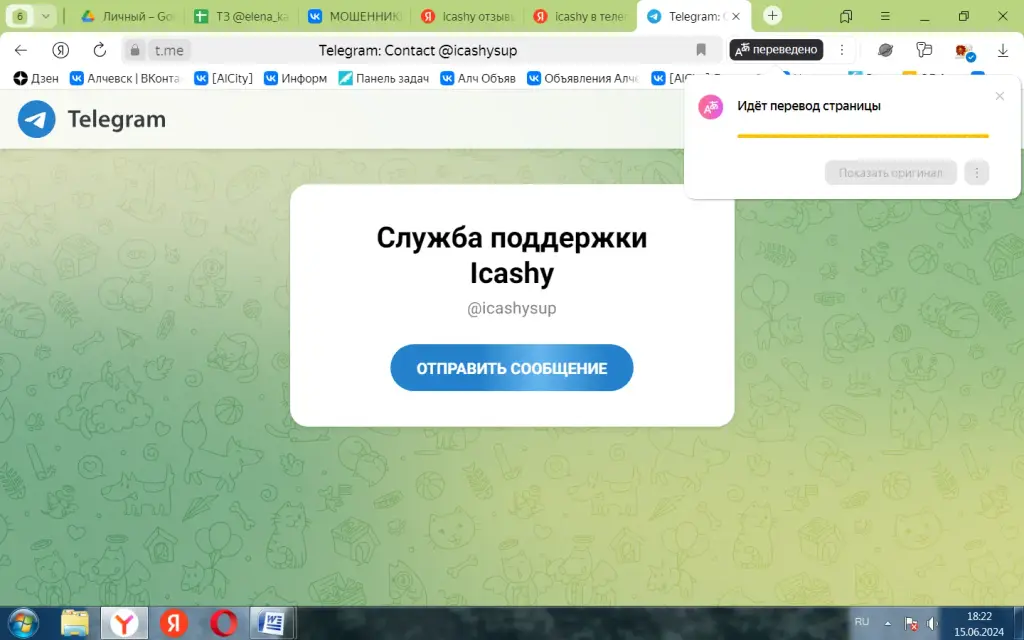This screenshot has height=640, width=1024.
Task: Expand the tab list chevron beside counter
Action: click(46, 16)
